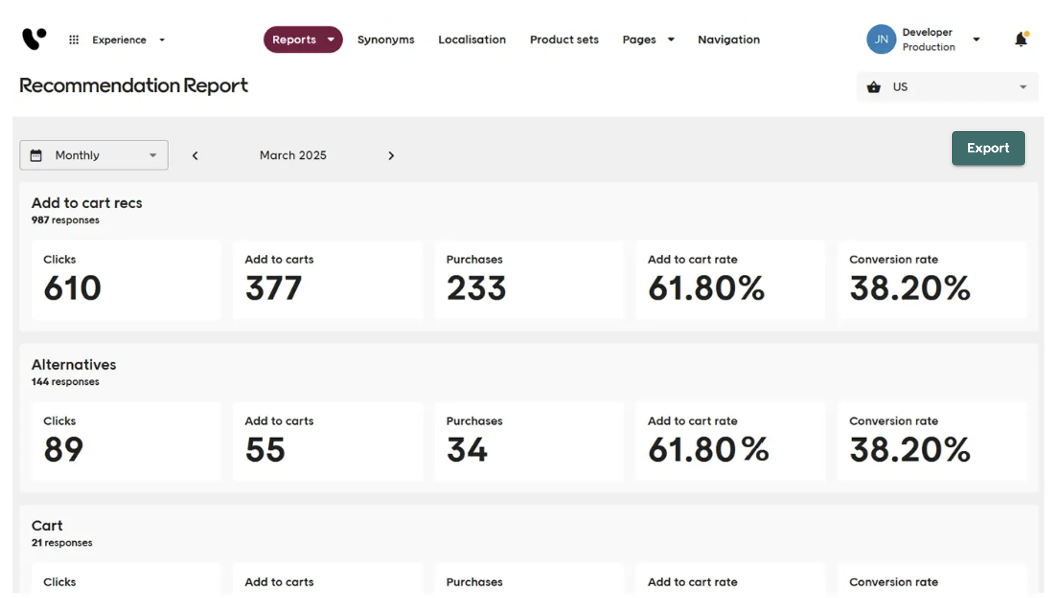1052x598 pixels.
Task: Click the Add to cart recs Clicks card
Action: coord(126,280)
